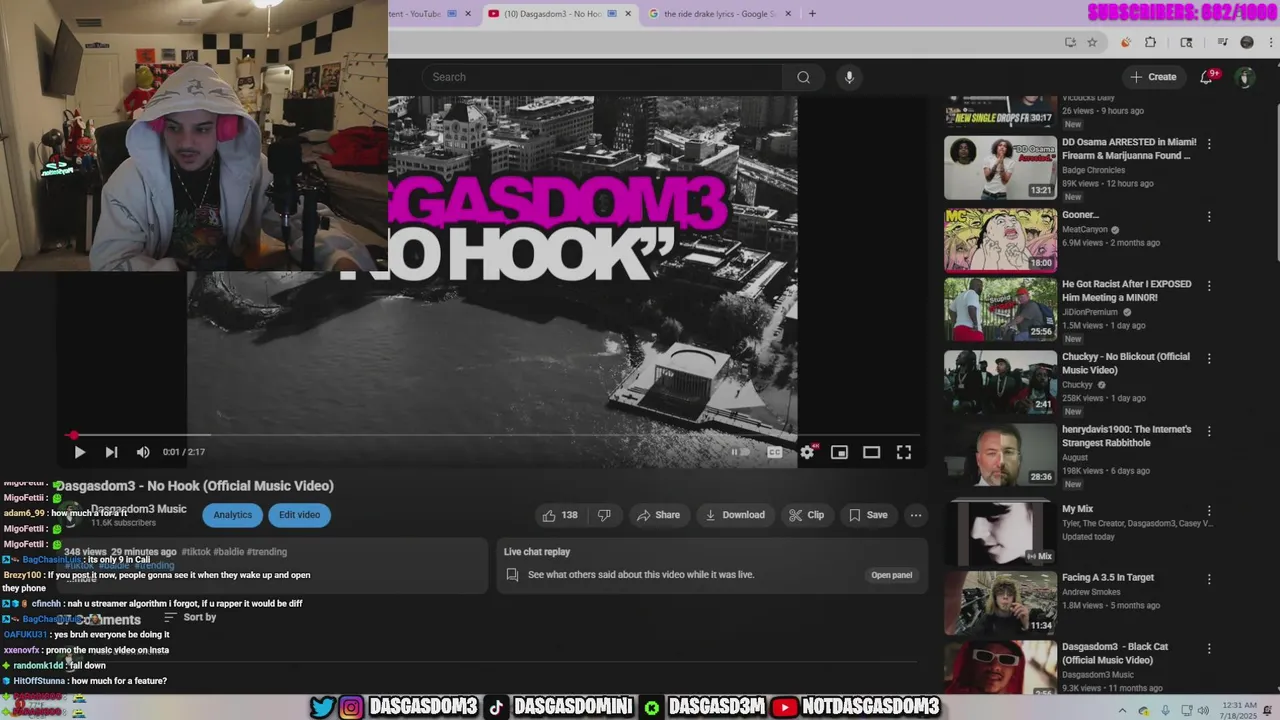Sort comments using Sort by
This screenshot has width=1280, height=720.
click(x=190, y=618)
